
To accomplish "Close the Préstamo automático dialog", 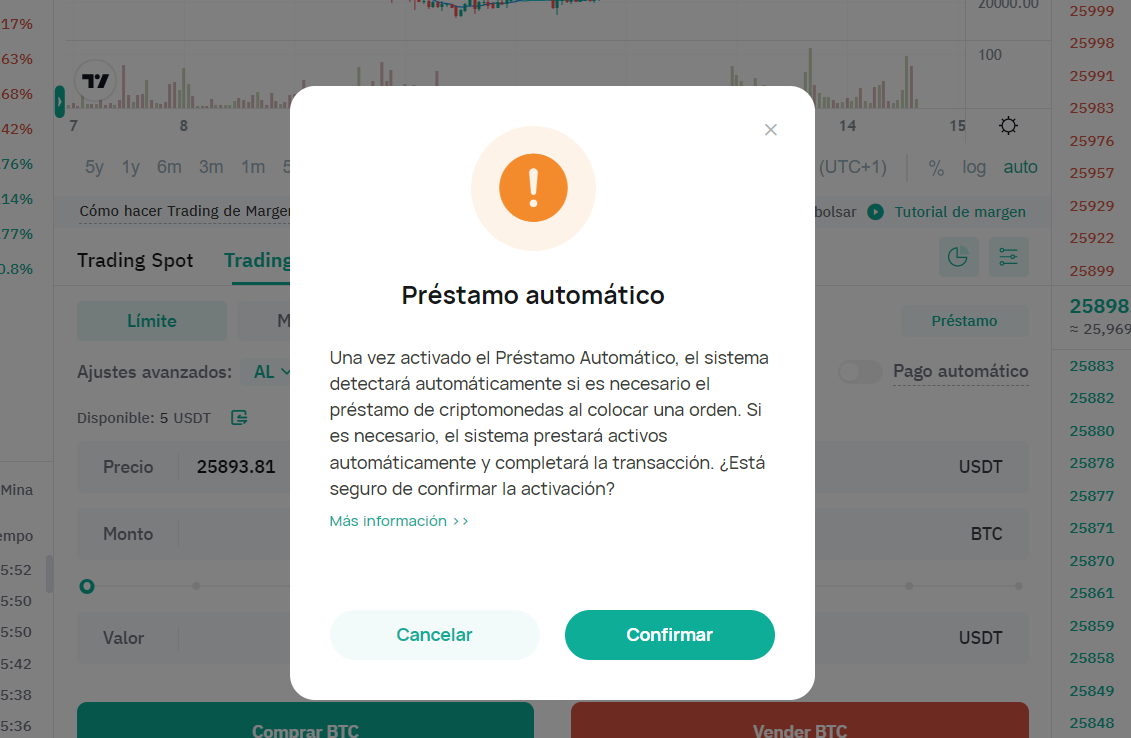I will tap(770, 130).
